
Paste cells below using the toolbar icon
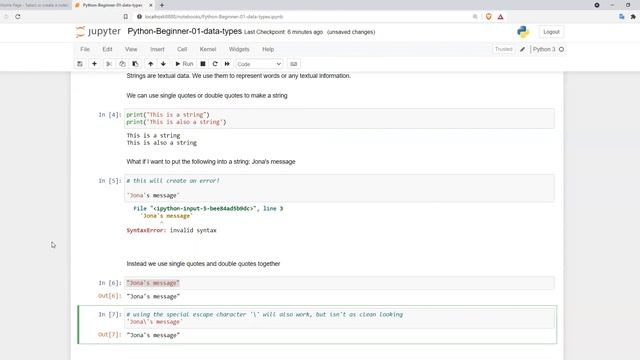(135, 64)
